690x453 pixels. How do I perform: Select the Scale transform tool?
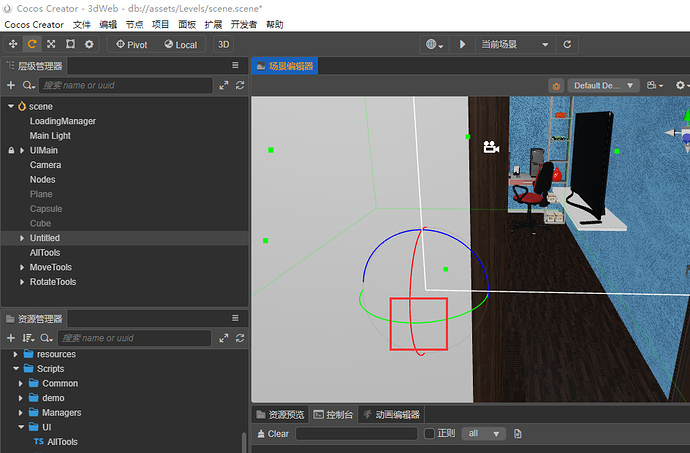click(x=51, y=44)
